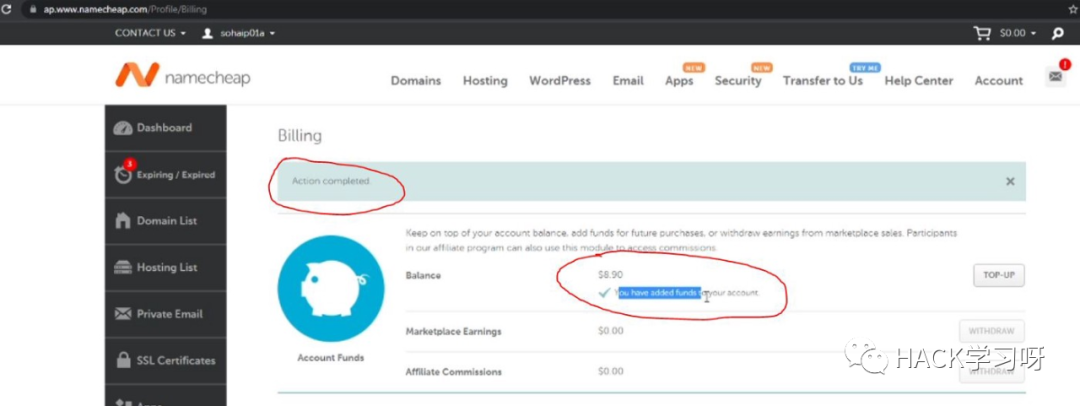The height and width of the screenshot is (406, 1080).
Task: Click the Affiliate Commissions label
Action: 454,372
